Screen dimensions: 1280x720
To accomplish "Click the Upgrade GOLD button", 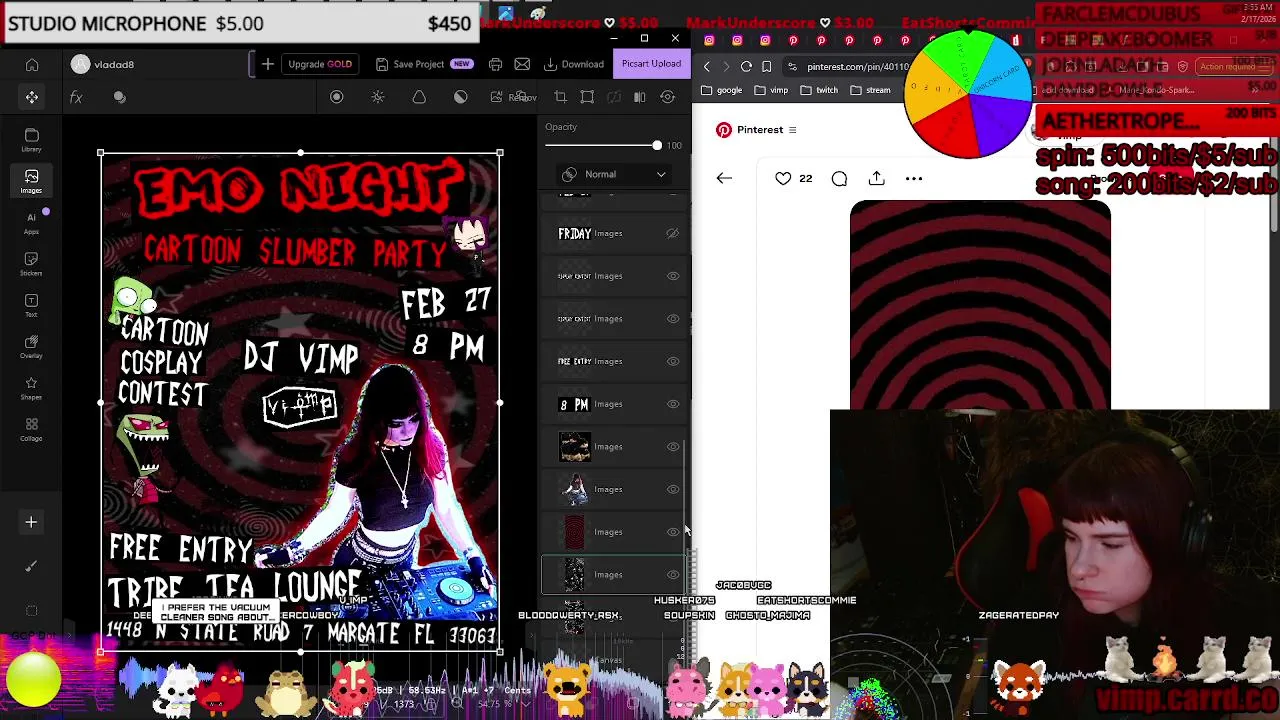I will [x=320, y=64].
